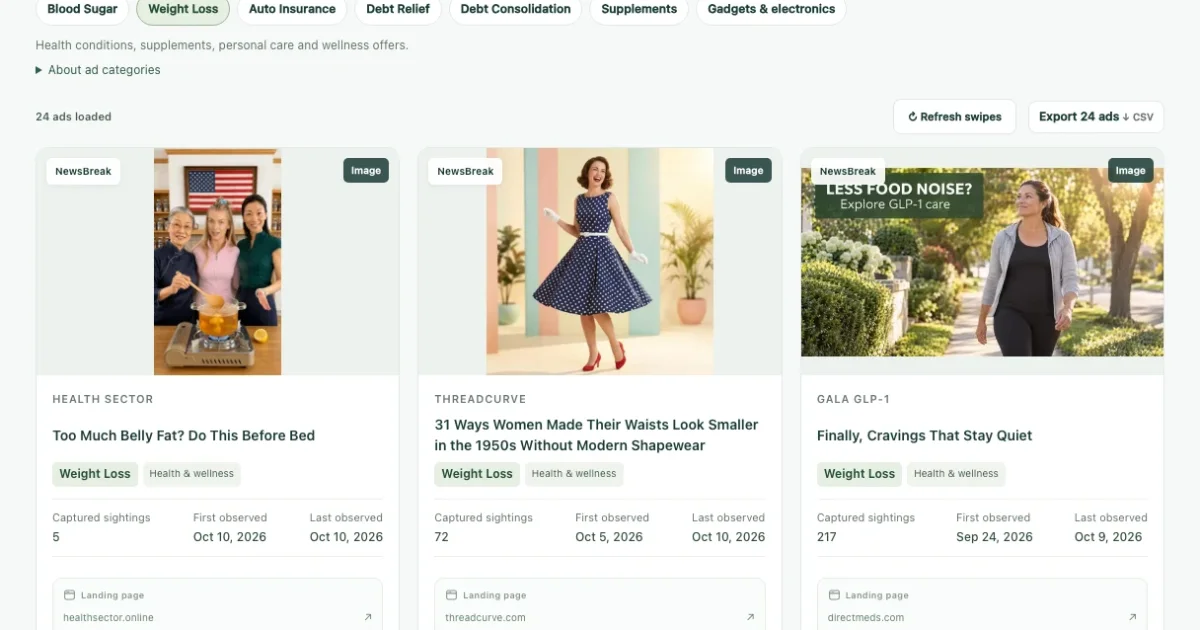The image size is (1200, 630).
Task: Click the Weight Loss tag on the Health Sector card
Action: point(95,474)
